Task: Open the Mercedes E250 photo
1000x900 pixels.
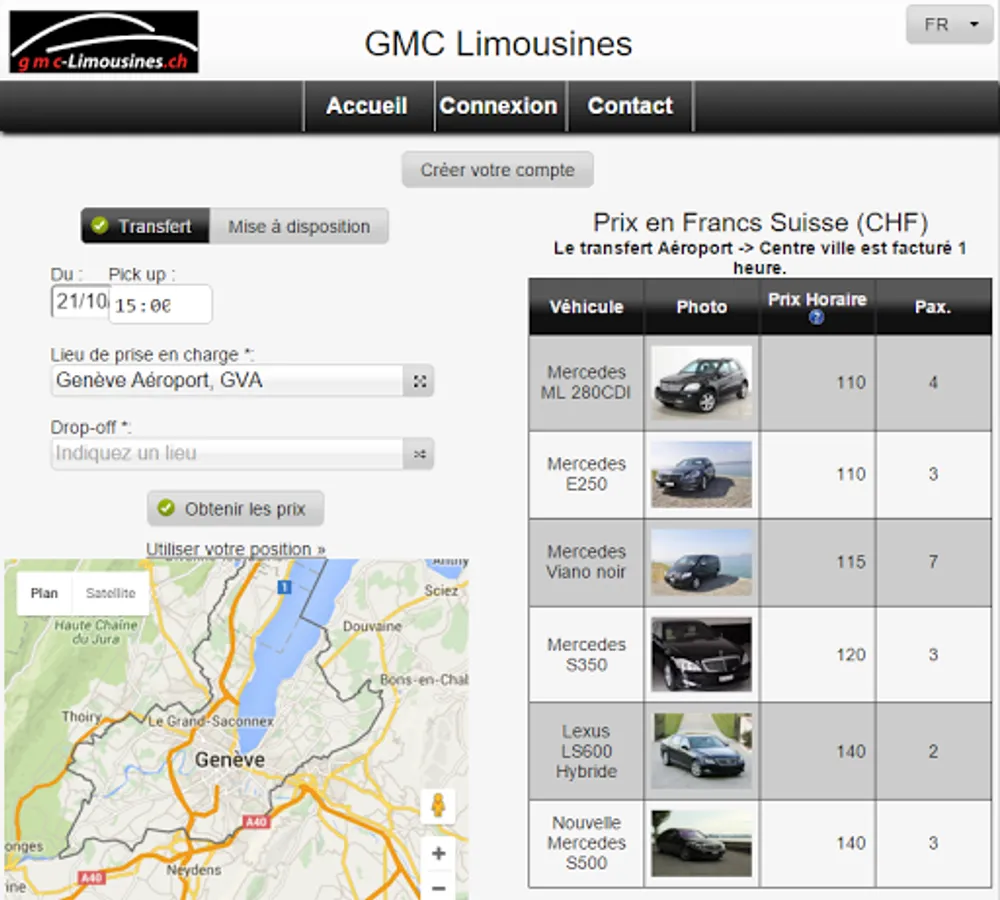Action: [x=702, y=474]
